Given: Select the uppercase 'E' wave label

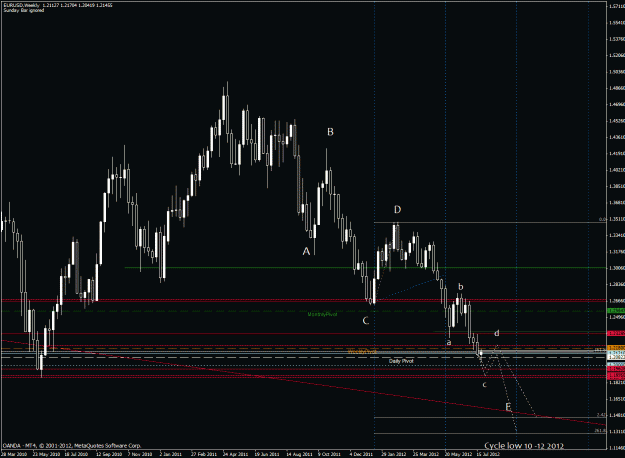Looking at the screenshot, I should (508, 407).
